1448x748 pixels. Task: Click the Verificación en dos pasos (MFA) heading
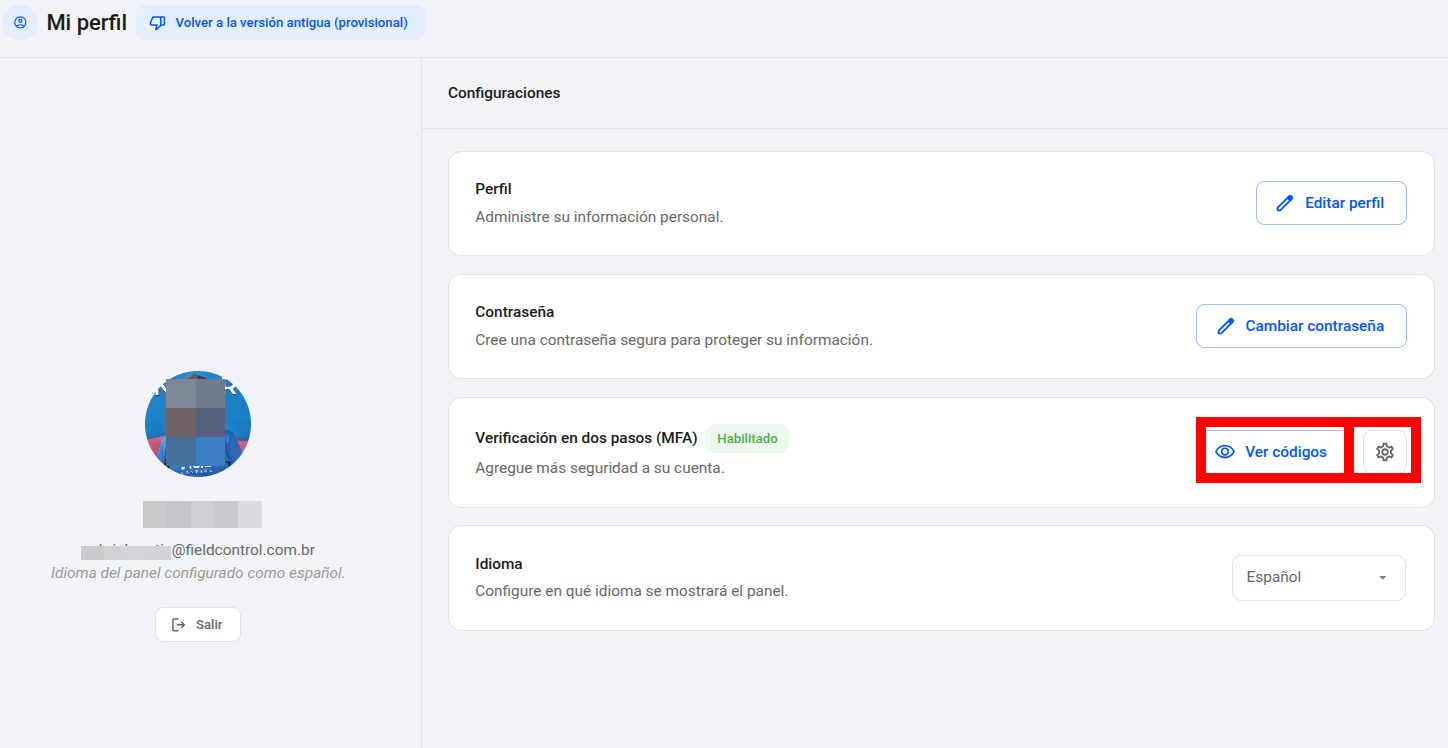(x=586, y=438)
